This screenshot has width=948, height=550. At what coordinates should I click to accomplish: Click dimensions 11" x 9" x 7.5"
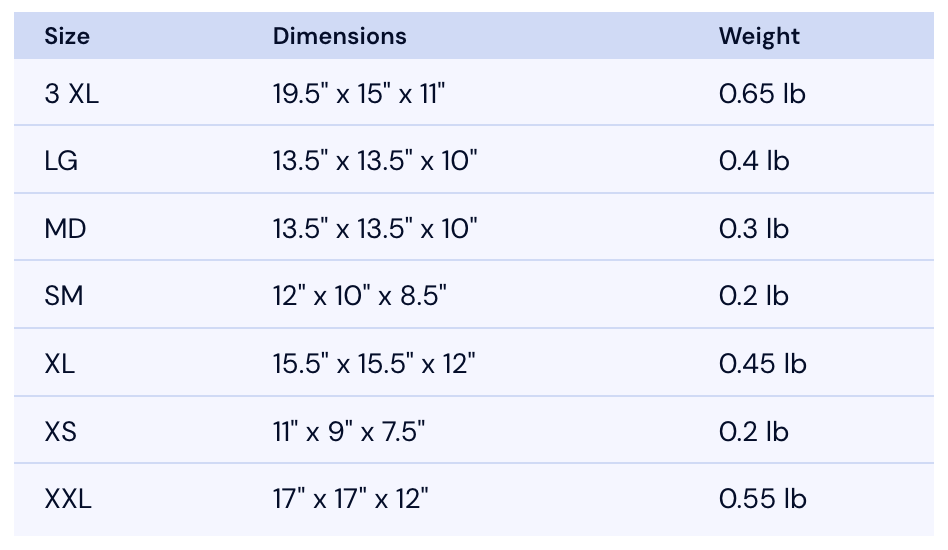click(x=349, y=432)
